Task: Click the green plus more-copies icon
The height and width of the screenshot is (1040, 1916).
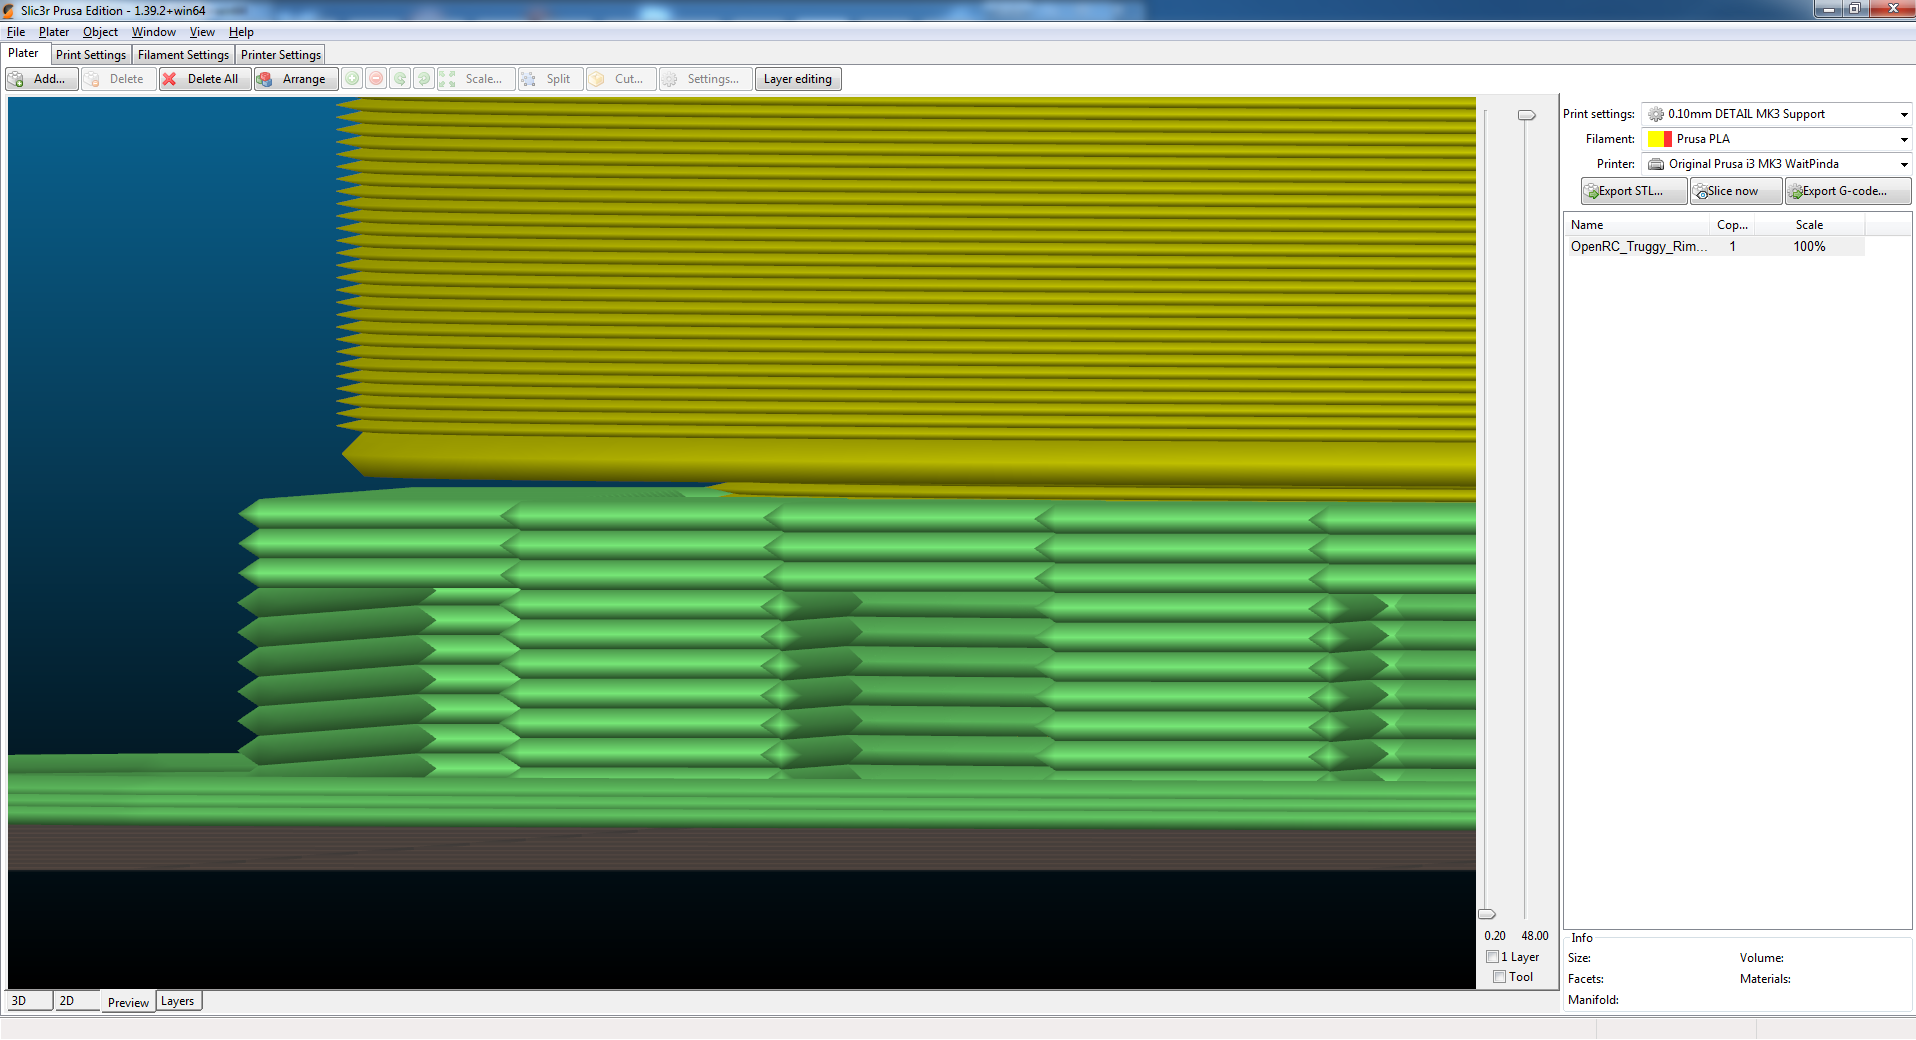Action: 352,79
